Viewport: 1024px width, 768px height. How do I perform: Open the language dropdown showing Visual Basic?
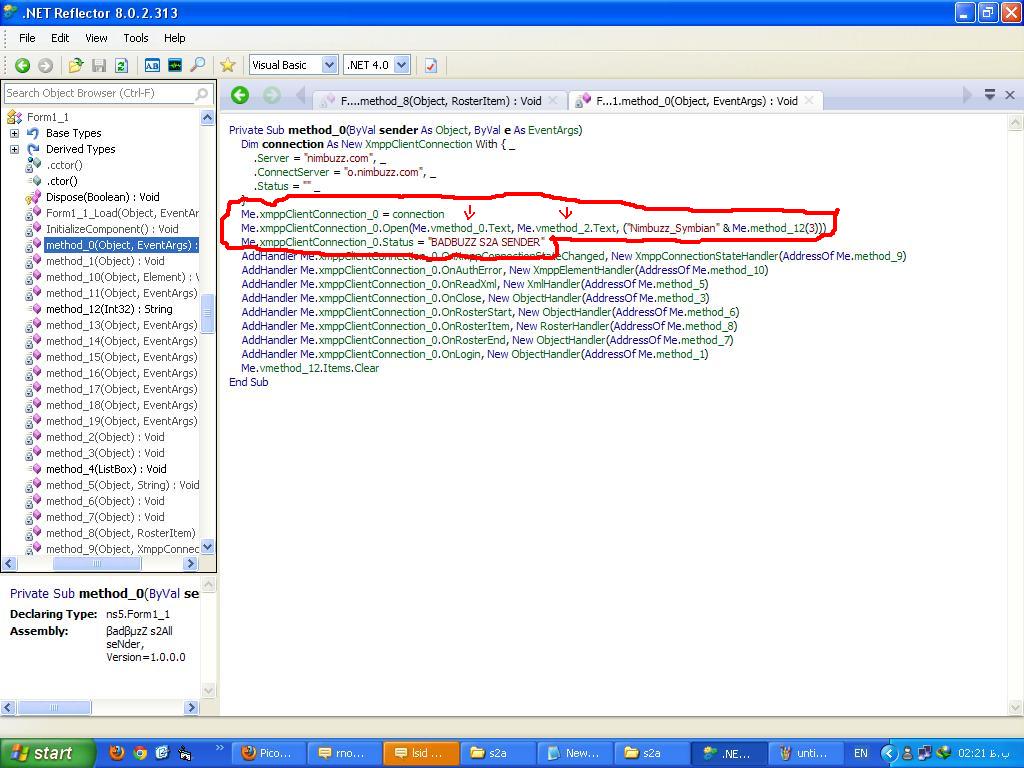point(330,65)
